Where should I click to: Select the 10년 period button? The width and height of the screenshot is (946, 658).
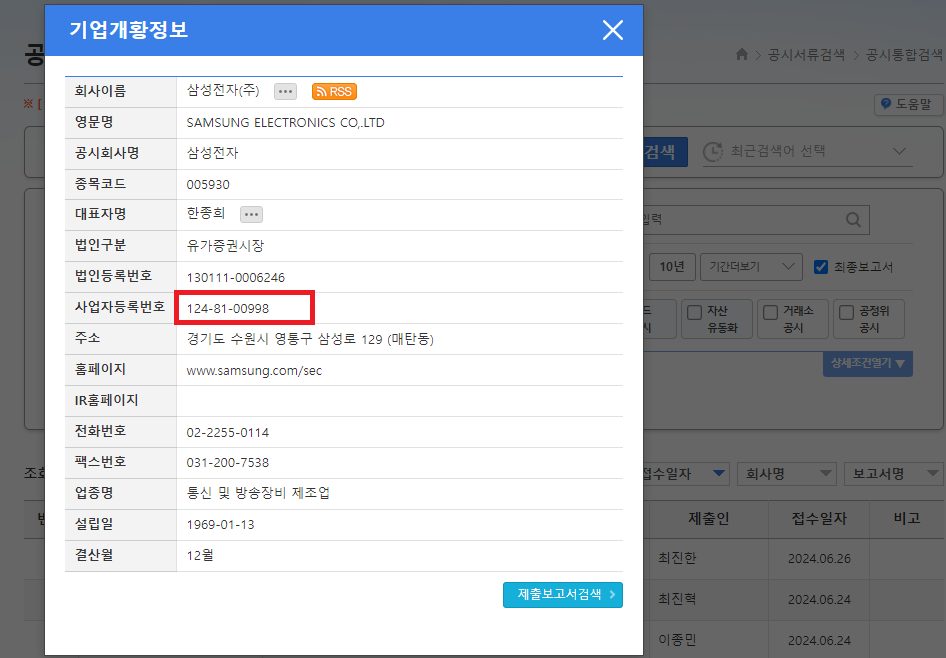(672, 267)
